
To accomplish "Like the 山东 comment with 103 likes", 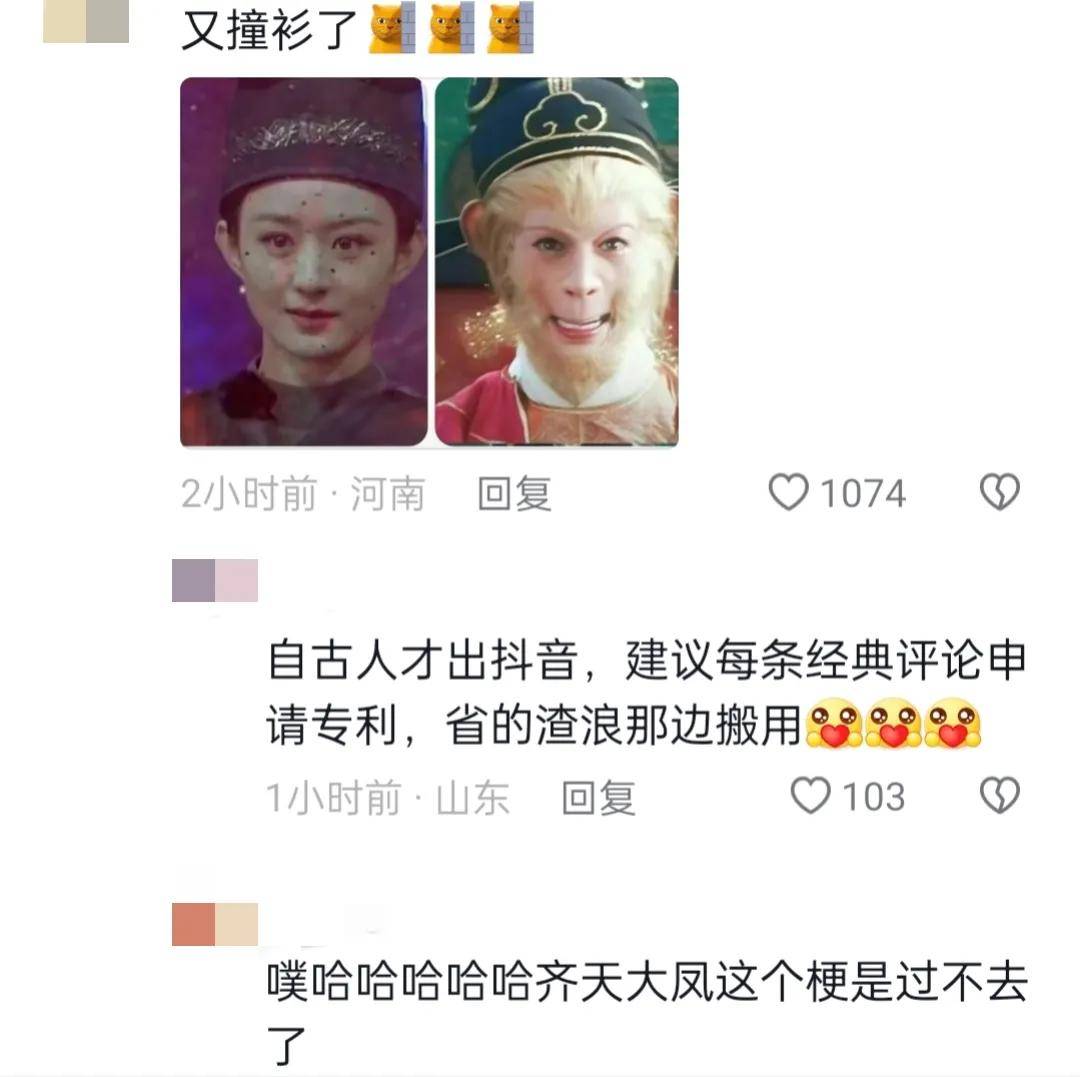I will (810, 795).
